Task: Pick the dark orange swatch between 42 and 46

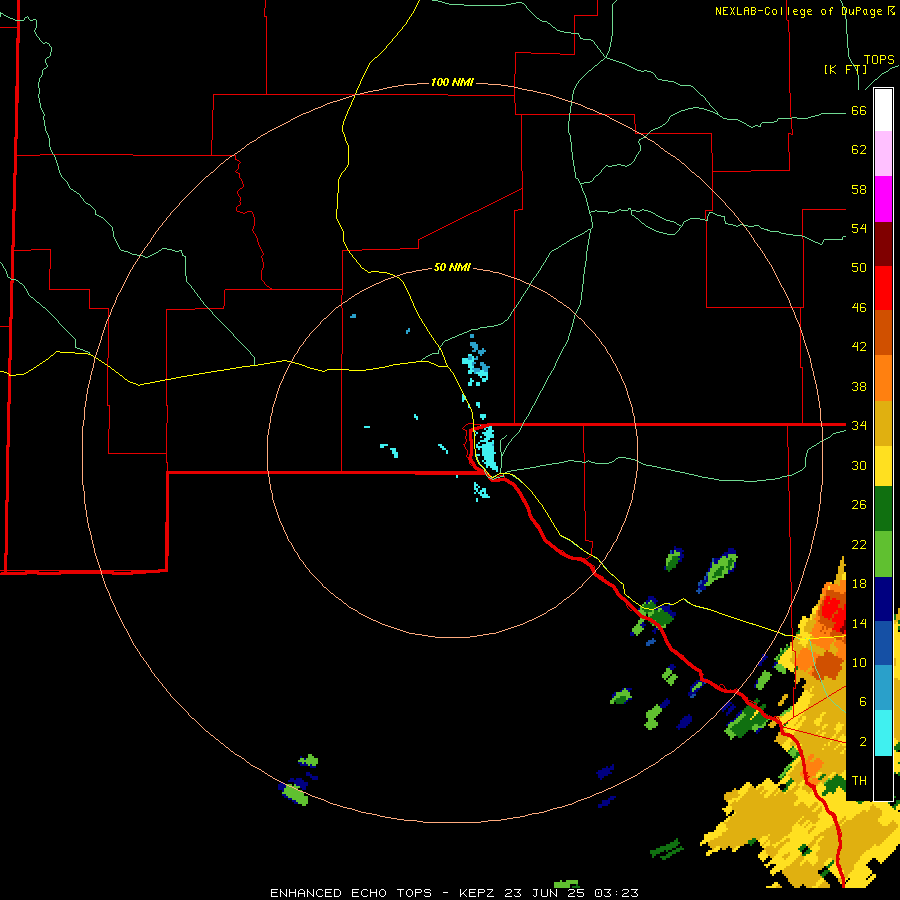Action: [x=883, y=333]
